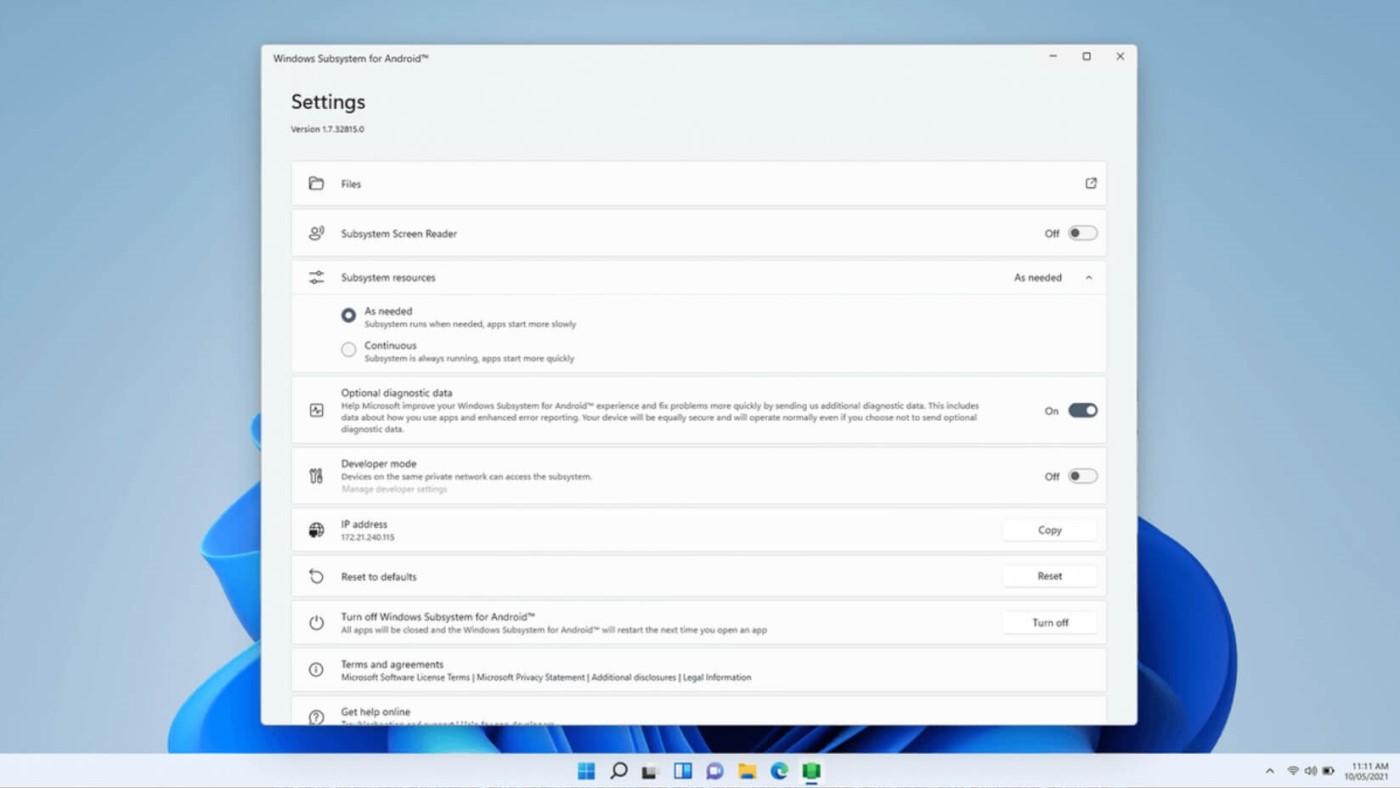This screenshot has height=788, width=1400.
Task: Open the Windows Subsystem for Android taskbar icon
Action: click(810, 771)
